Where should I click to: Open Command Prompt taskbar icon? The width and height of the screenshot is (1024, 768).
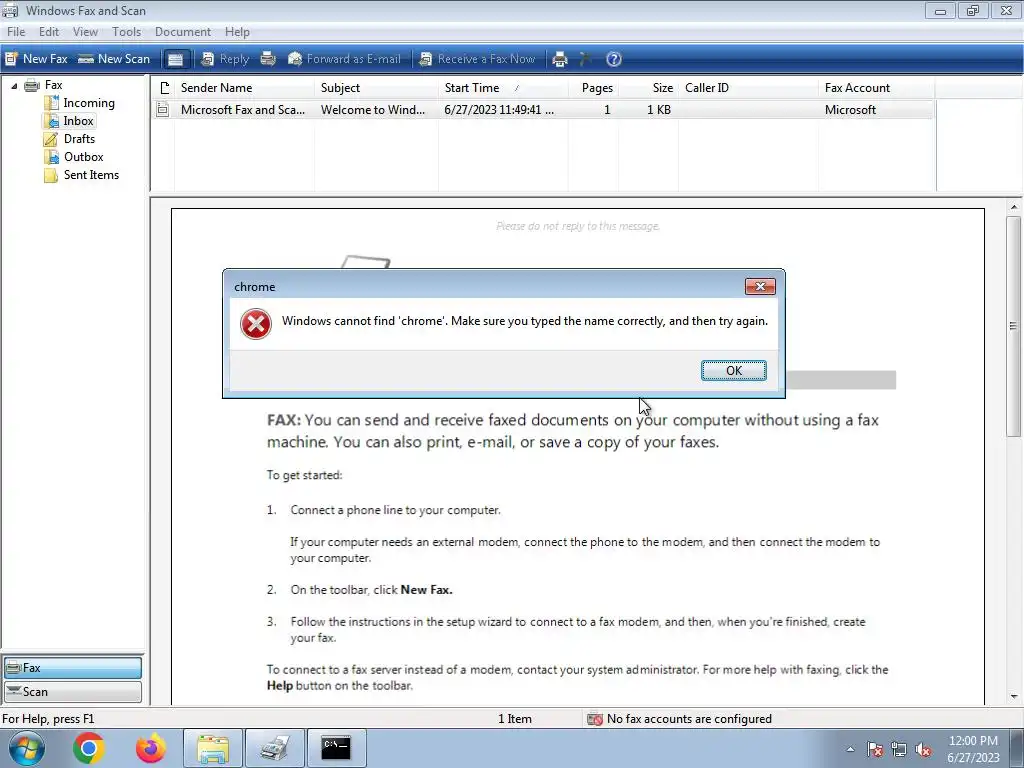[x=336, y=748]
